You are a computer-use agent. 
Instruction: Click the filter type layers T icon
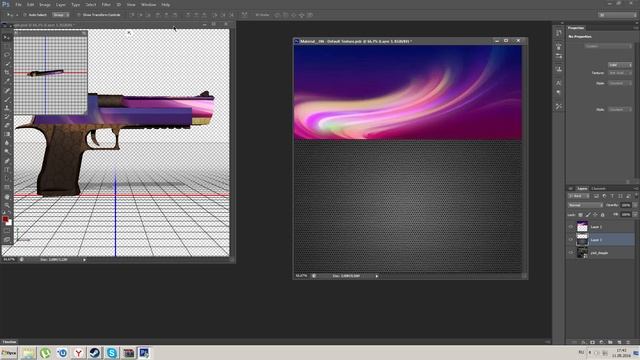[612, 196]
